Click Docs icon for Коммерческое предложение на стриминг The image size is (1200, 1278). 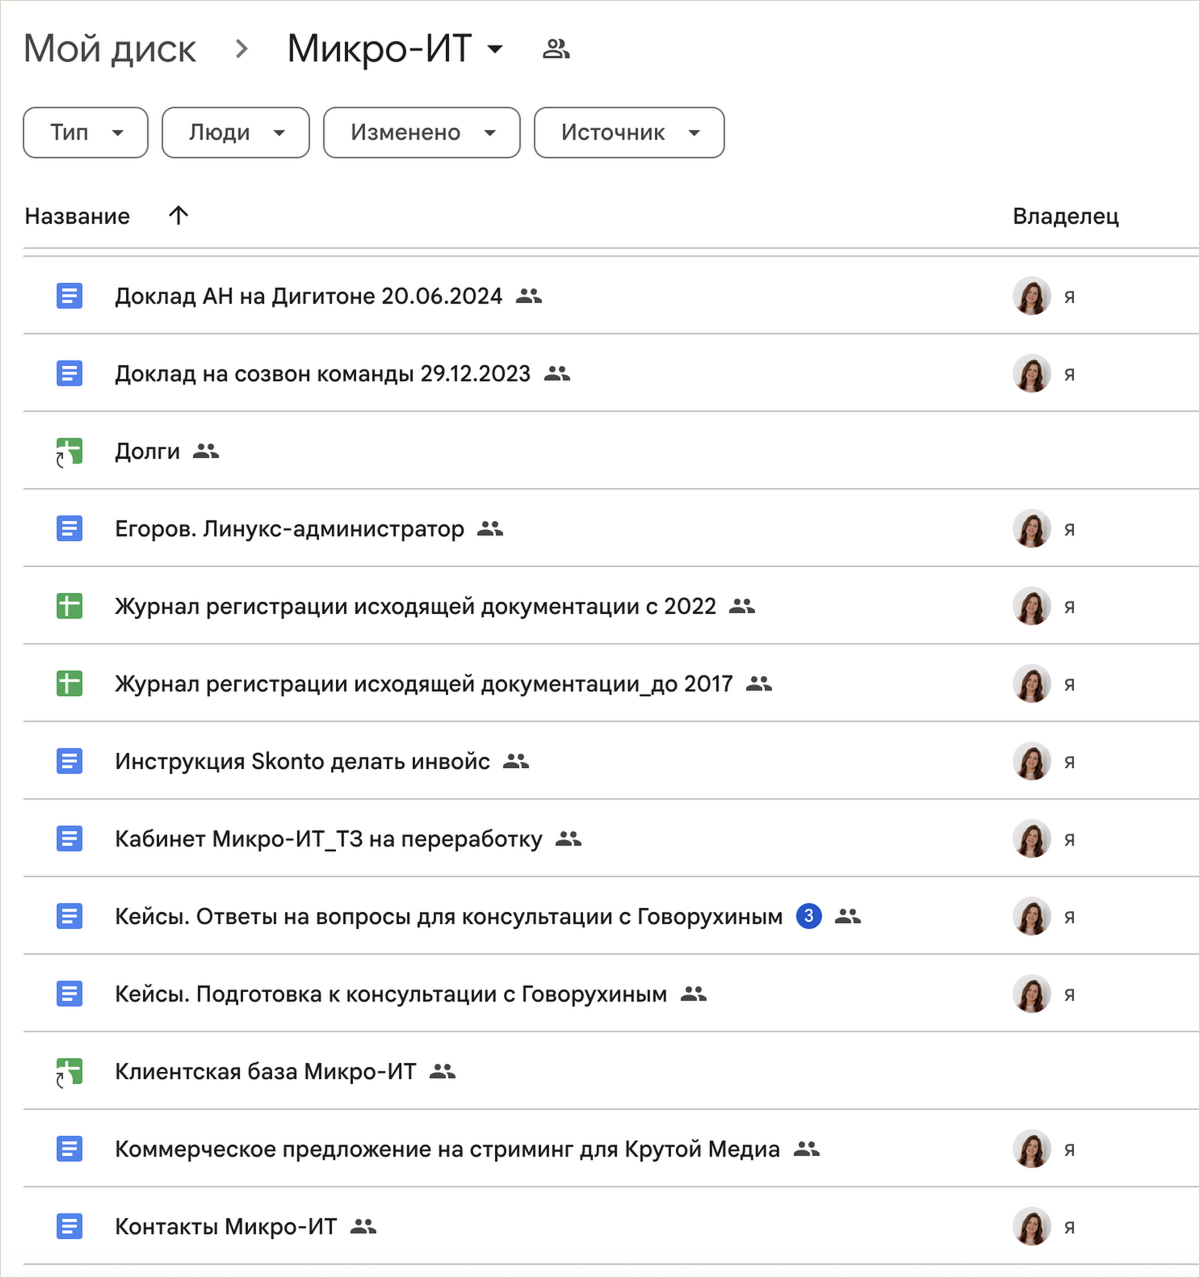(x=69, y=1149)
